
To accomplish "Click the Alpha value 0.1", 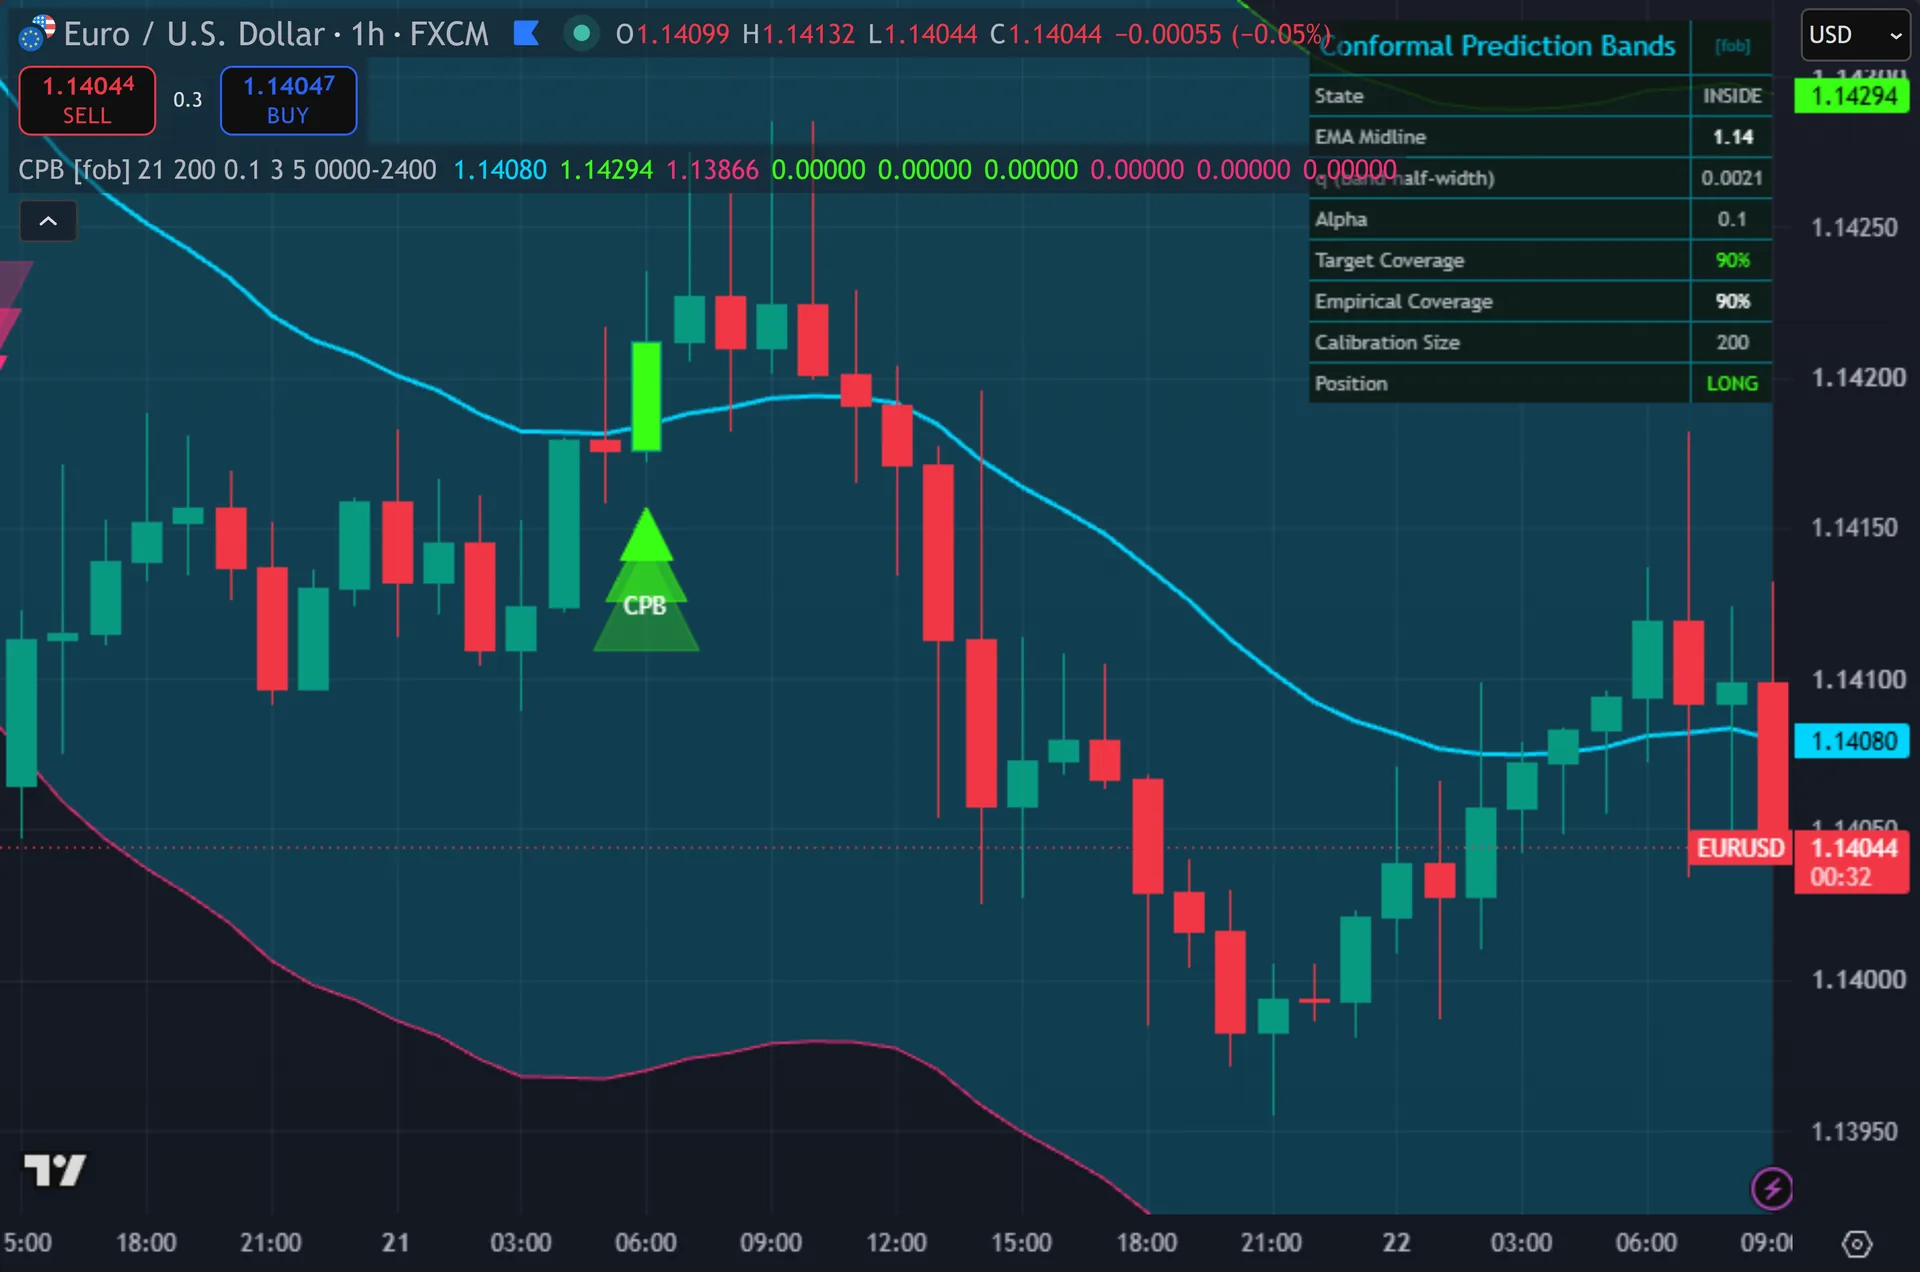I will click(x=1732, y=219).
